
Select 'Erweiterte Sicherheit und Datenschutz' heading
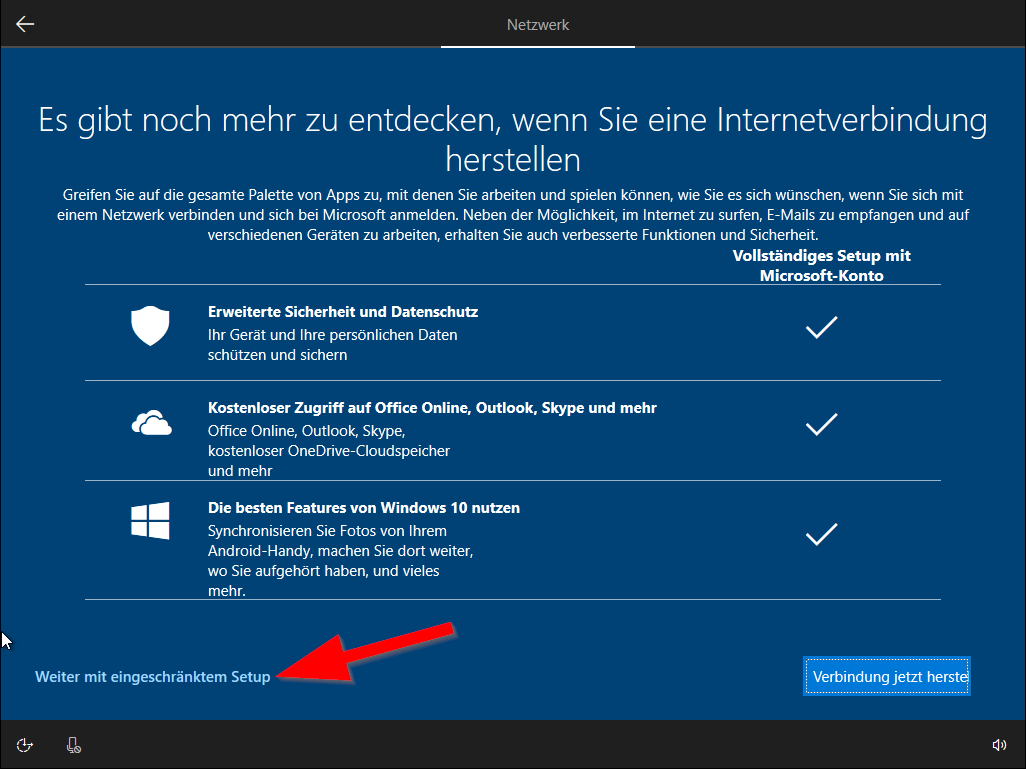pyautogui.click(x=343, y=312)
